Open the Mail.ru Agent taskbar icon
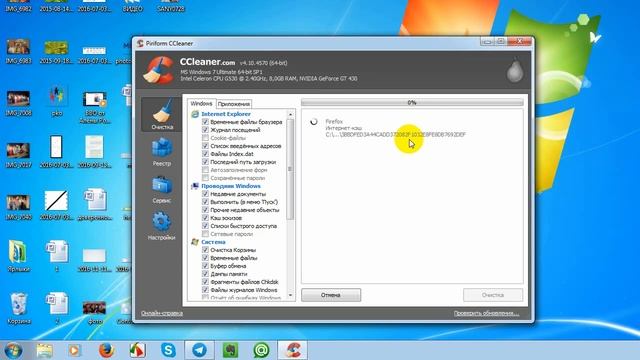 pos(261,350)
